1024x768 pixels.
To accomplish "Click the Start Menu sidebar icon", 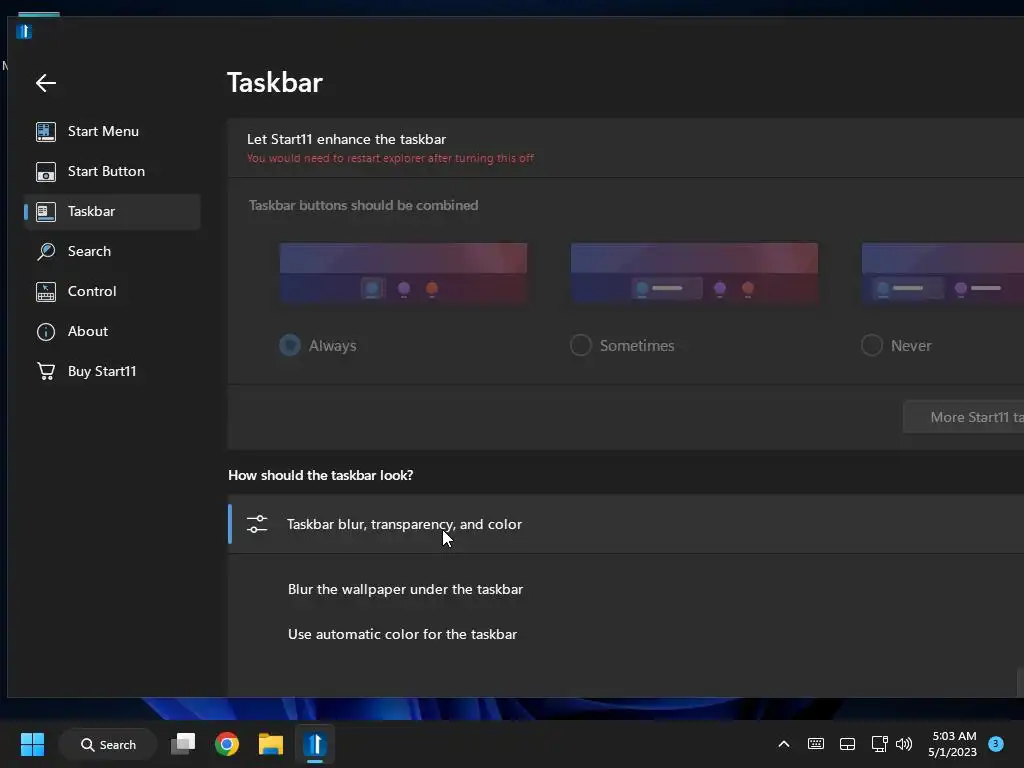I will 46,131.
